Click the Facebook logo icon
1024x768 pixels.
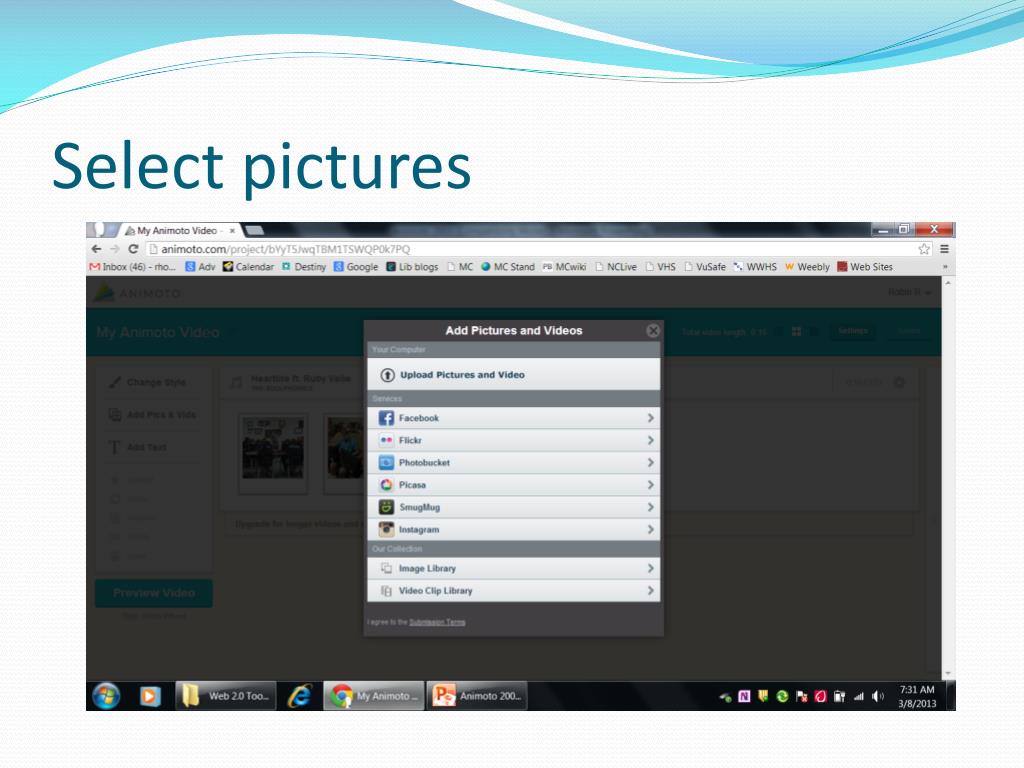coord(386,418)
